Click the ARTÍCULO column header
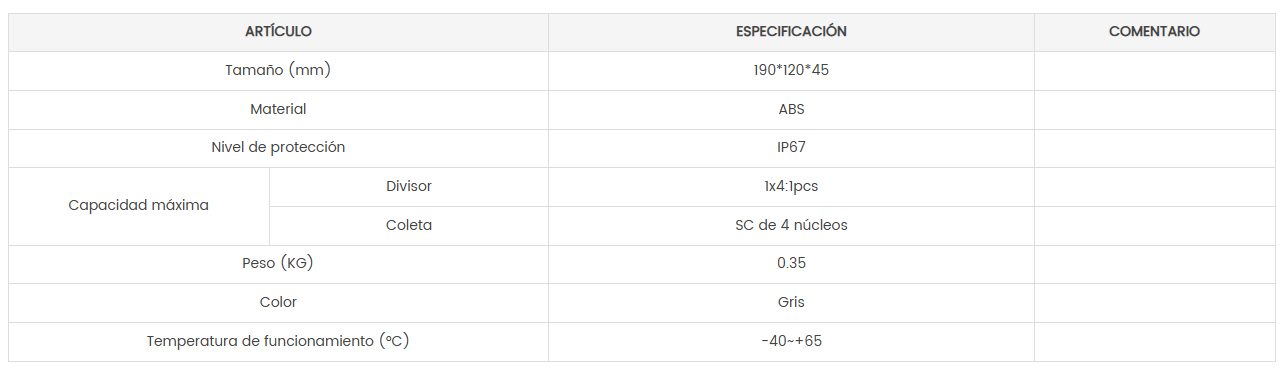The width and height of the screenshot is (1286, 372). point(278,32)
